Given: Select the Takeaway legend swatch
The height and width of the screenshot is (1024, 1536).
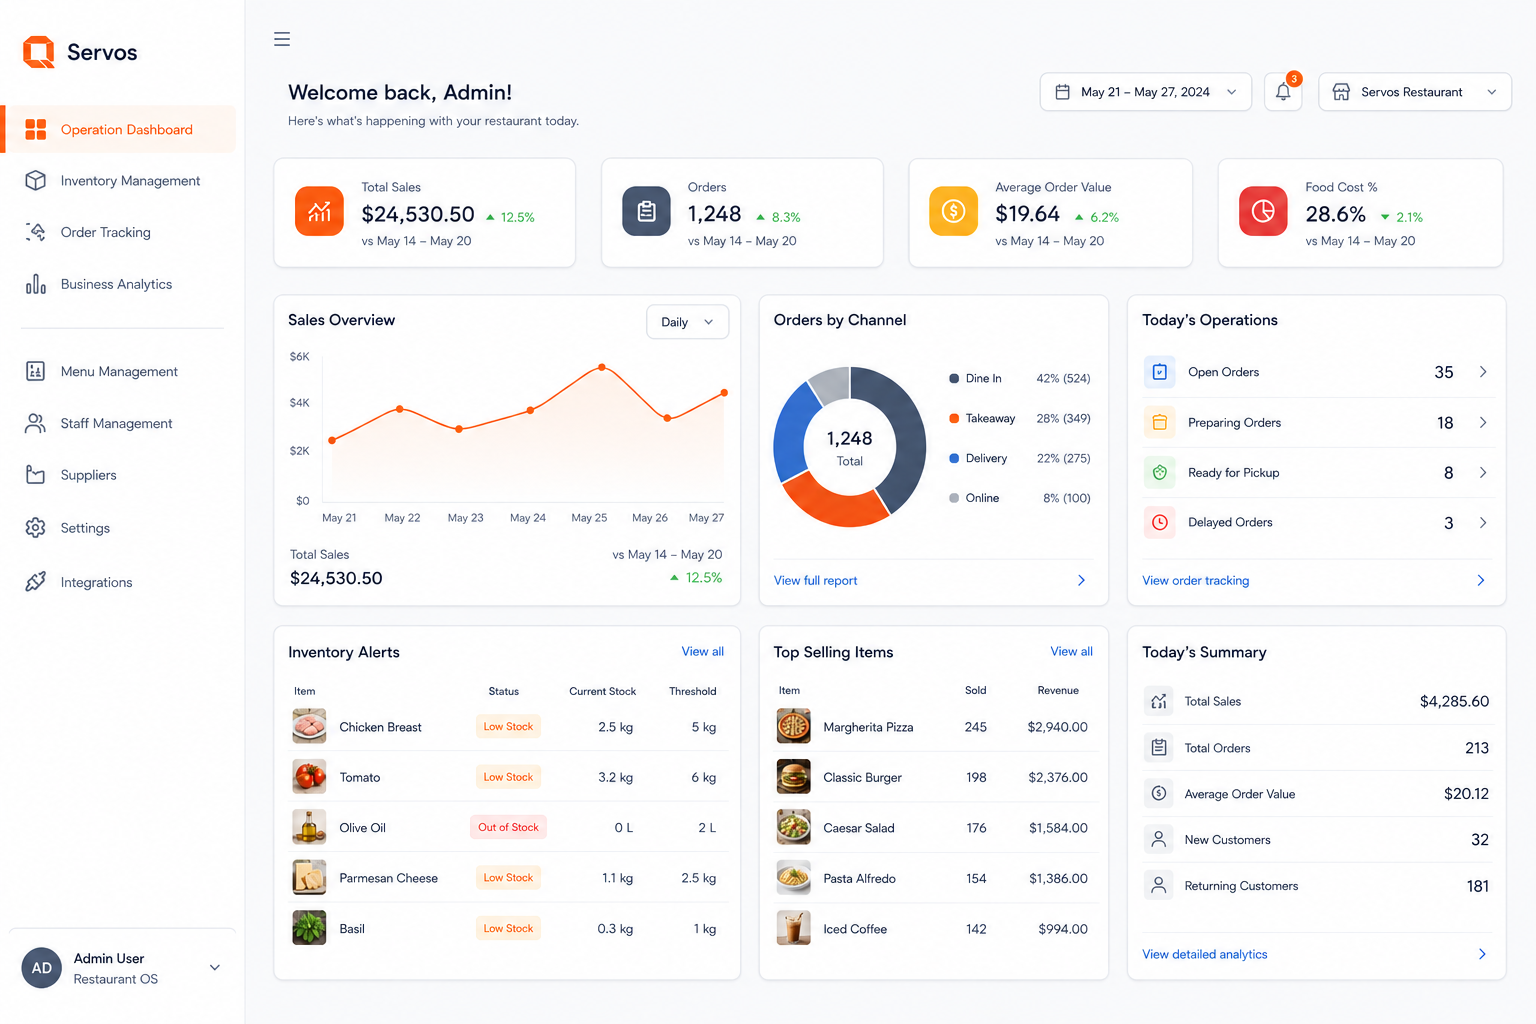Looking at the screenshot, I should click(x=954, y=419).
